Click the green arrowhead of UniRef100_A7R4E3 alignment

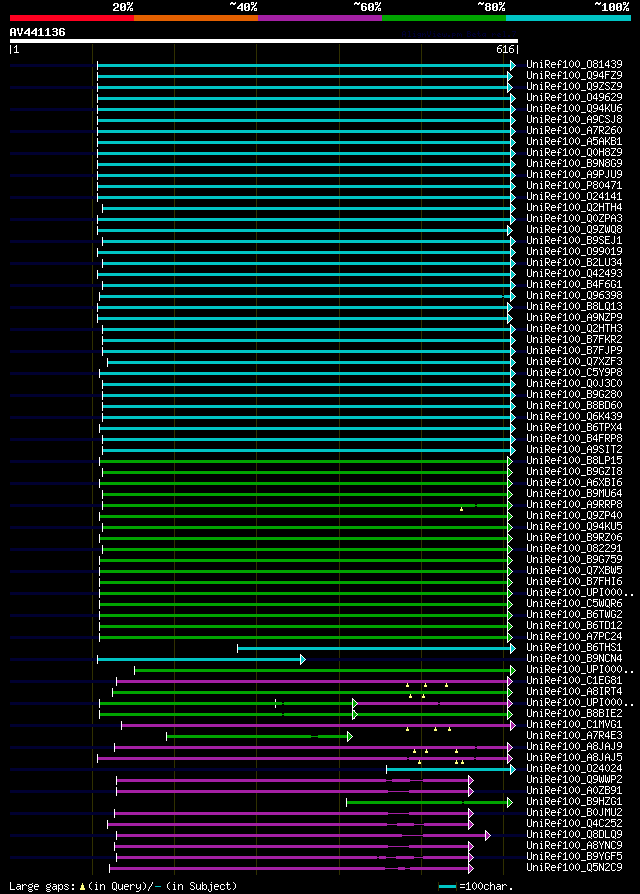point(350,737)
